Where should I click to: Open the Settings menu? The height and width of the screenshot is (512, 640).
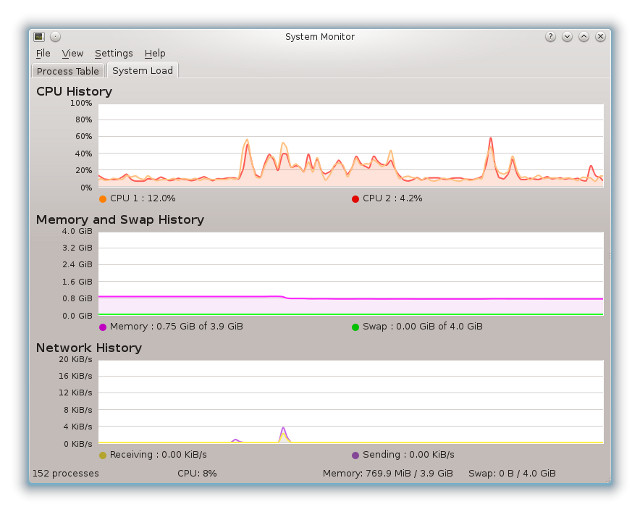[x=114, y=54]
